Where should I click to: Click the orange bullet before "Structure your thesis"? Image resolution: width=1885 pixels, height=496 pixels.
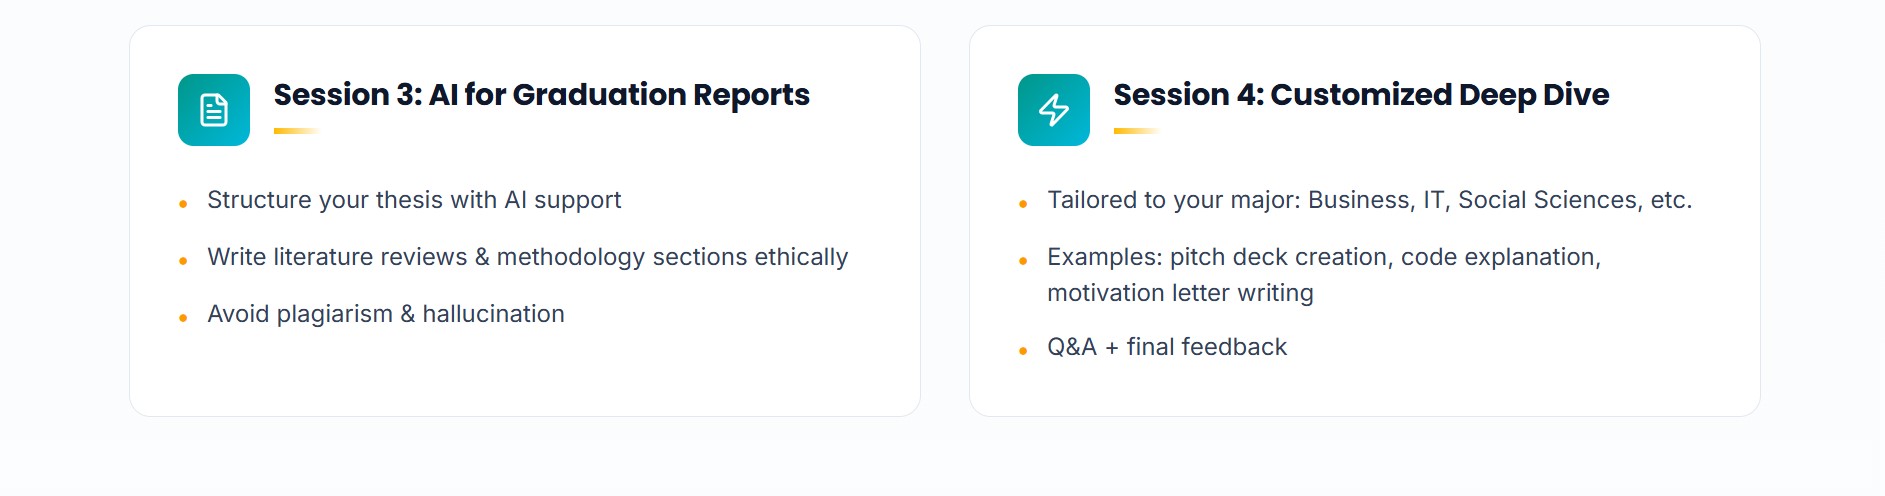tap(183, 204)
